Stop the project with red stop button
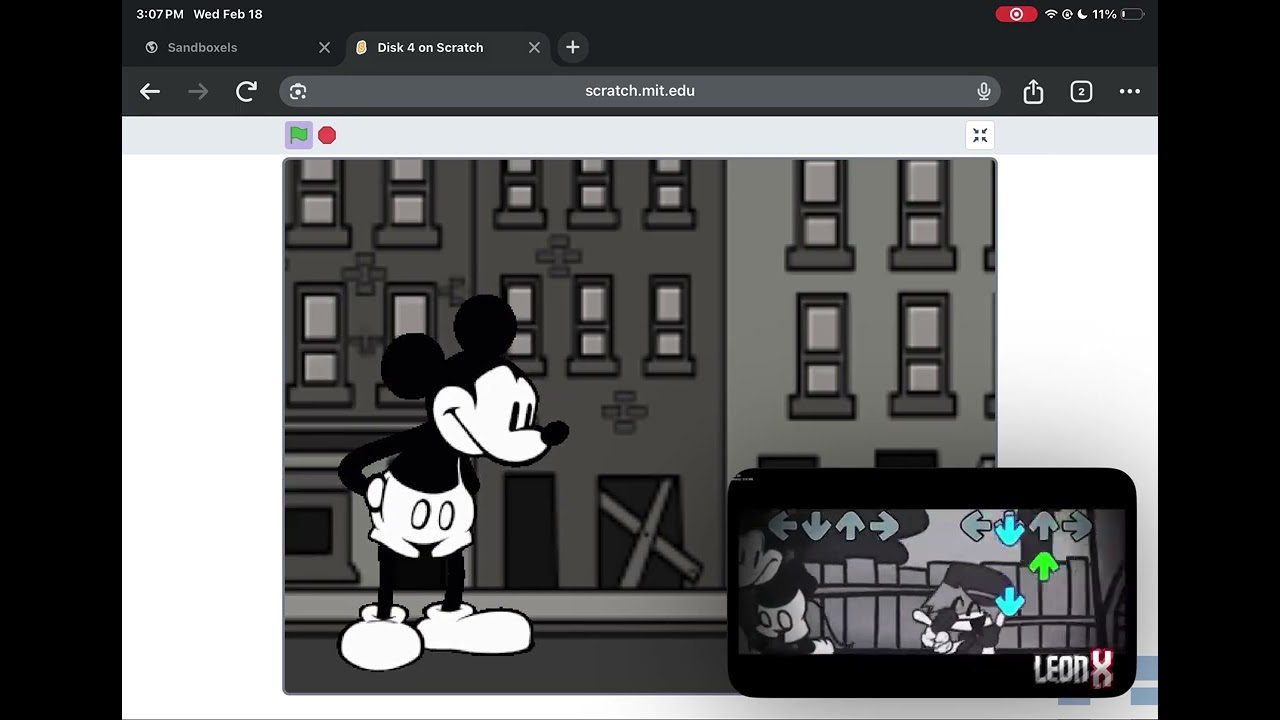 click(x=327, y=135)
